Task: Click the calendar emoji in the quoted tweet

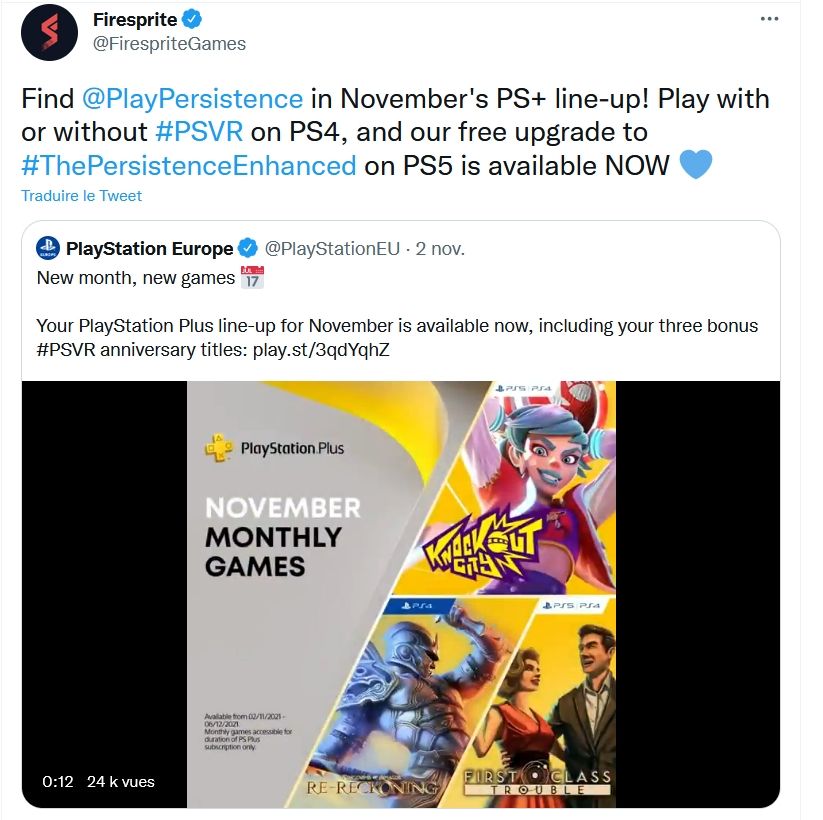Action: coord(252,278)
